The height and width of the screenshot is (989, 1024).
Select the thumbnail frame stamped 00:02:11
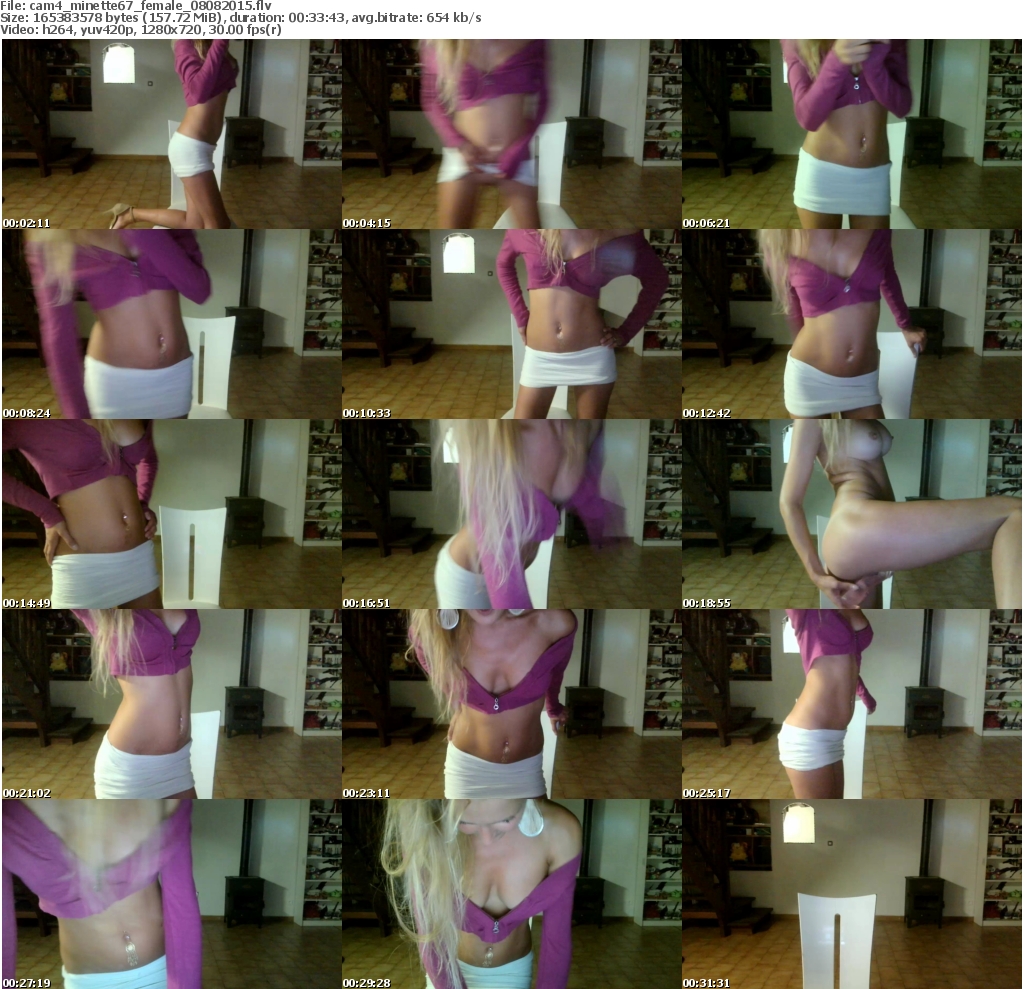(172, 134)
